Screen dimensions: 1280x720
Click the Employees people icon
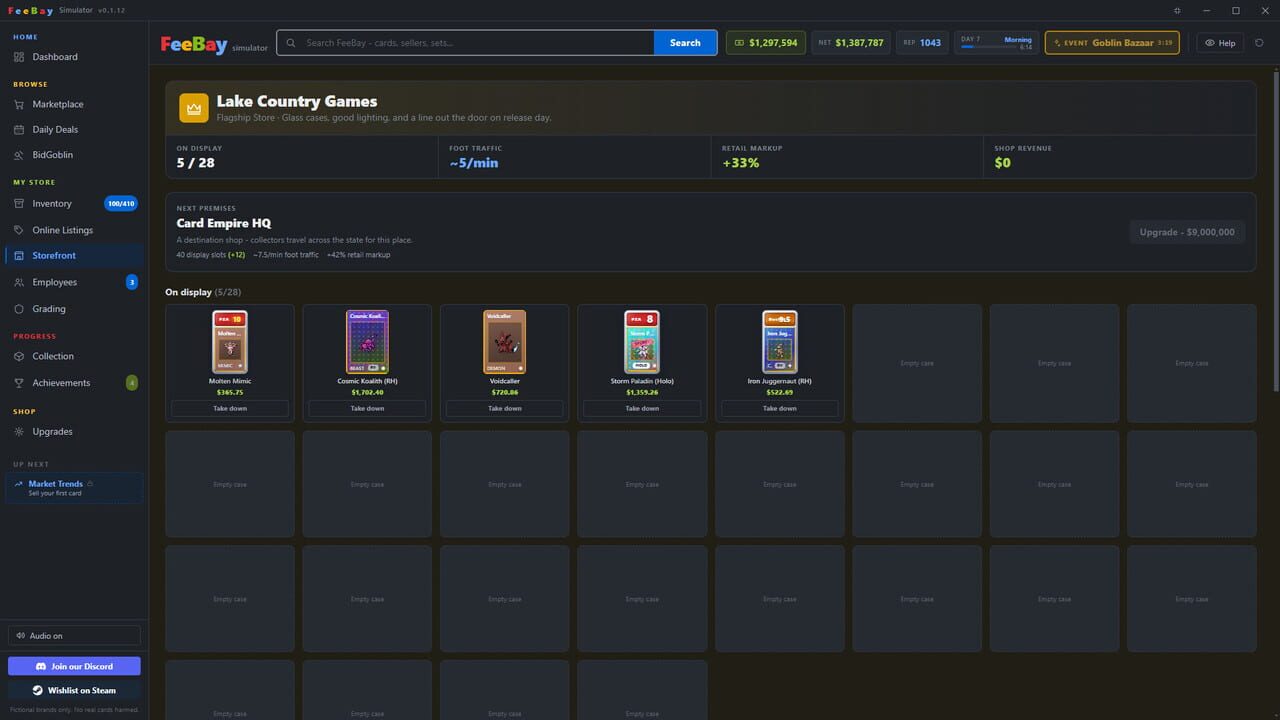coord(19,282)
